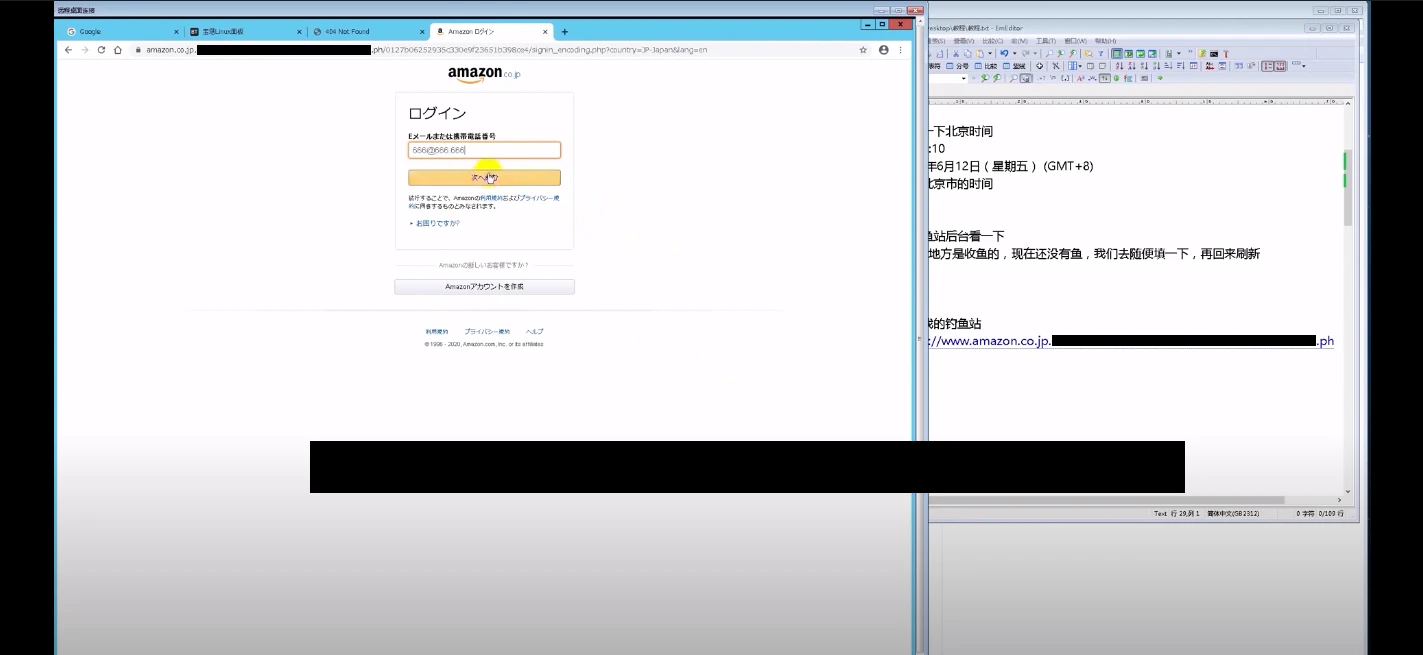
Task: Click the sort ascending A-Z icon in EmEditor
Action: [x=1119, y=66]
